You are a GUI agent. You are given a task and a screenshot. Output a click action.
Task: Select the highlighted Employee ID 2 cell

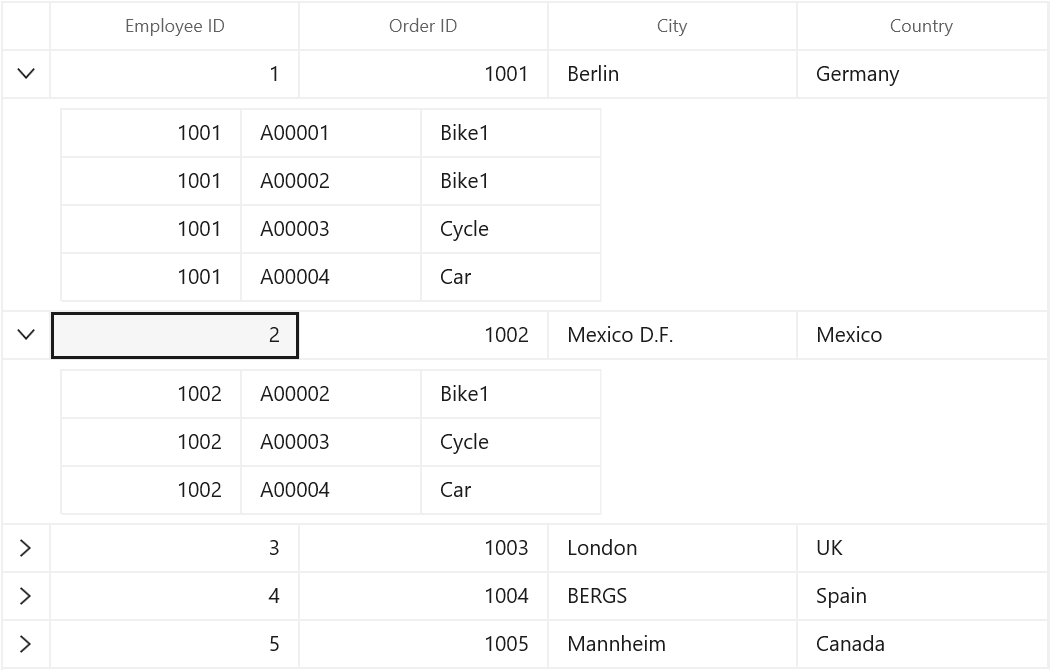tap(175, 335)
